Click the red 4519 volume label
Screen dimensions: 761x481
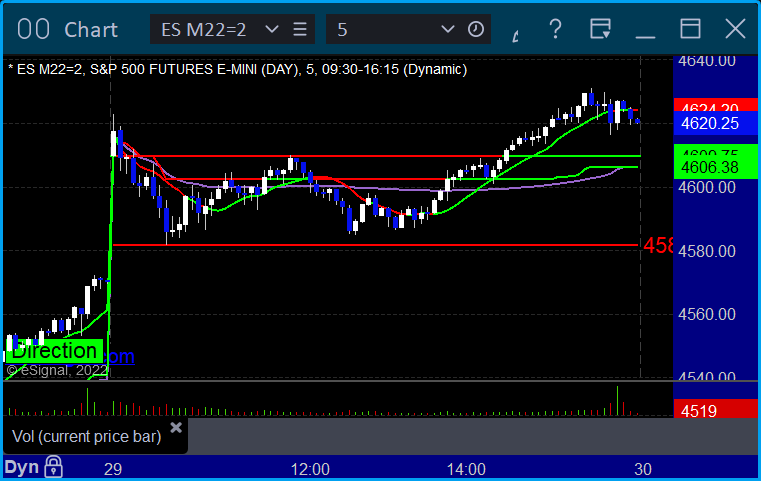[x=715, y=411]
